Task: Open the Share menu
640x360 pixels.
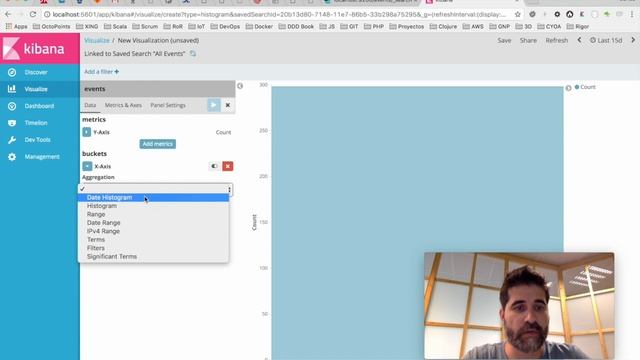Action: point(528,40)
